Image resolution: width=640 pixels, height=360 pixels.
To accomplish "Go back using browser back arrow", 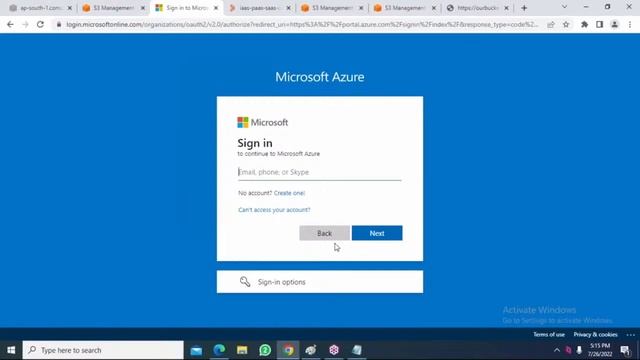I will click(x=10, y=24).
